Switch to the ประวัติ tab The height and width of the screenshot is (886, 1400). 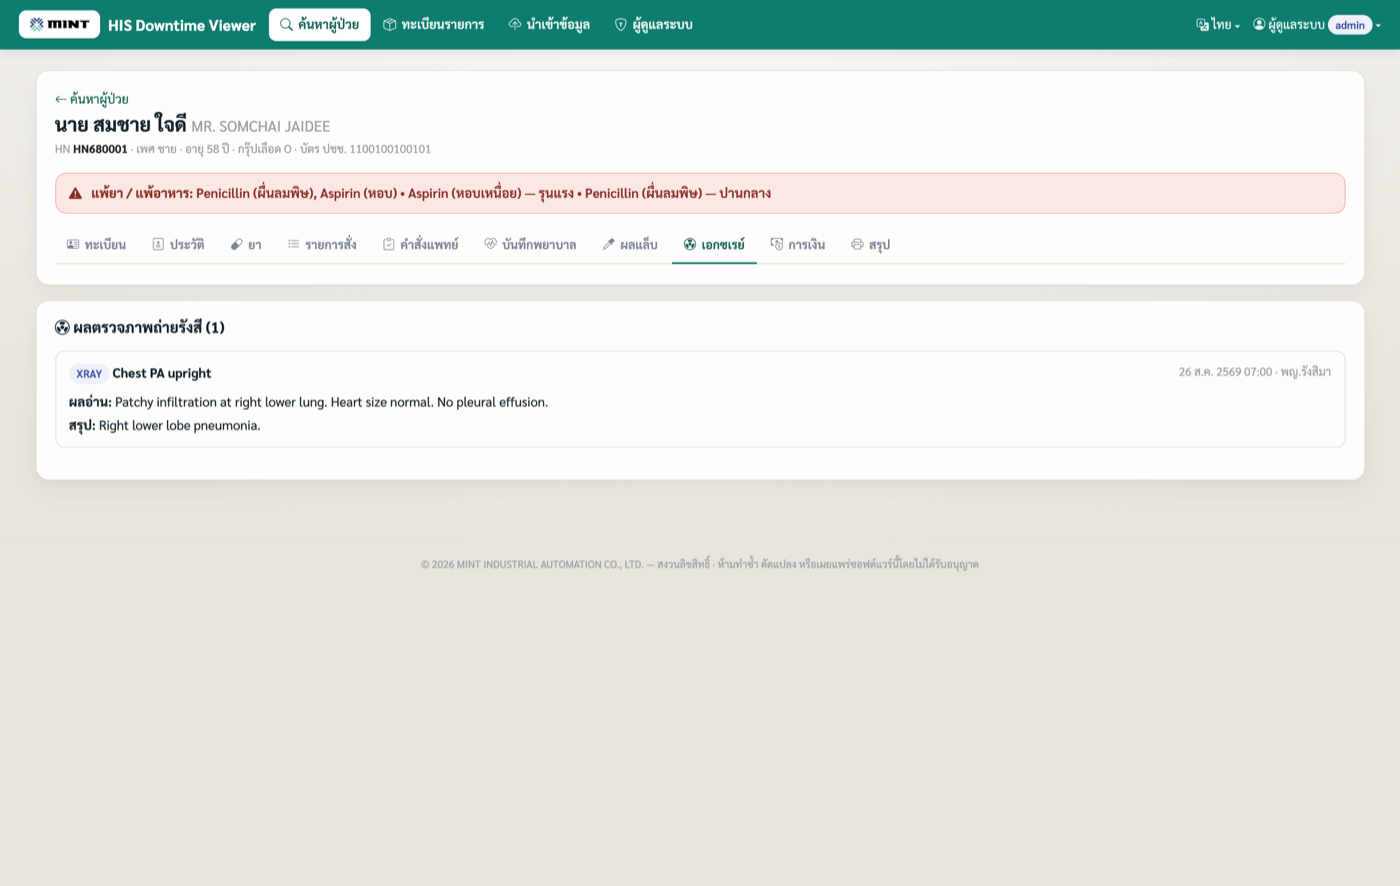pyautogui.click(x=178, y=244)
